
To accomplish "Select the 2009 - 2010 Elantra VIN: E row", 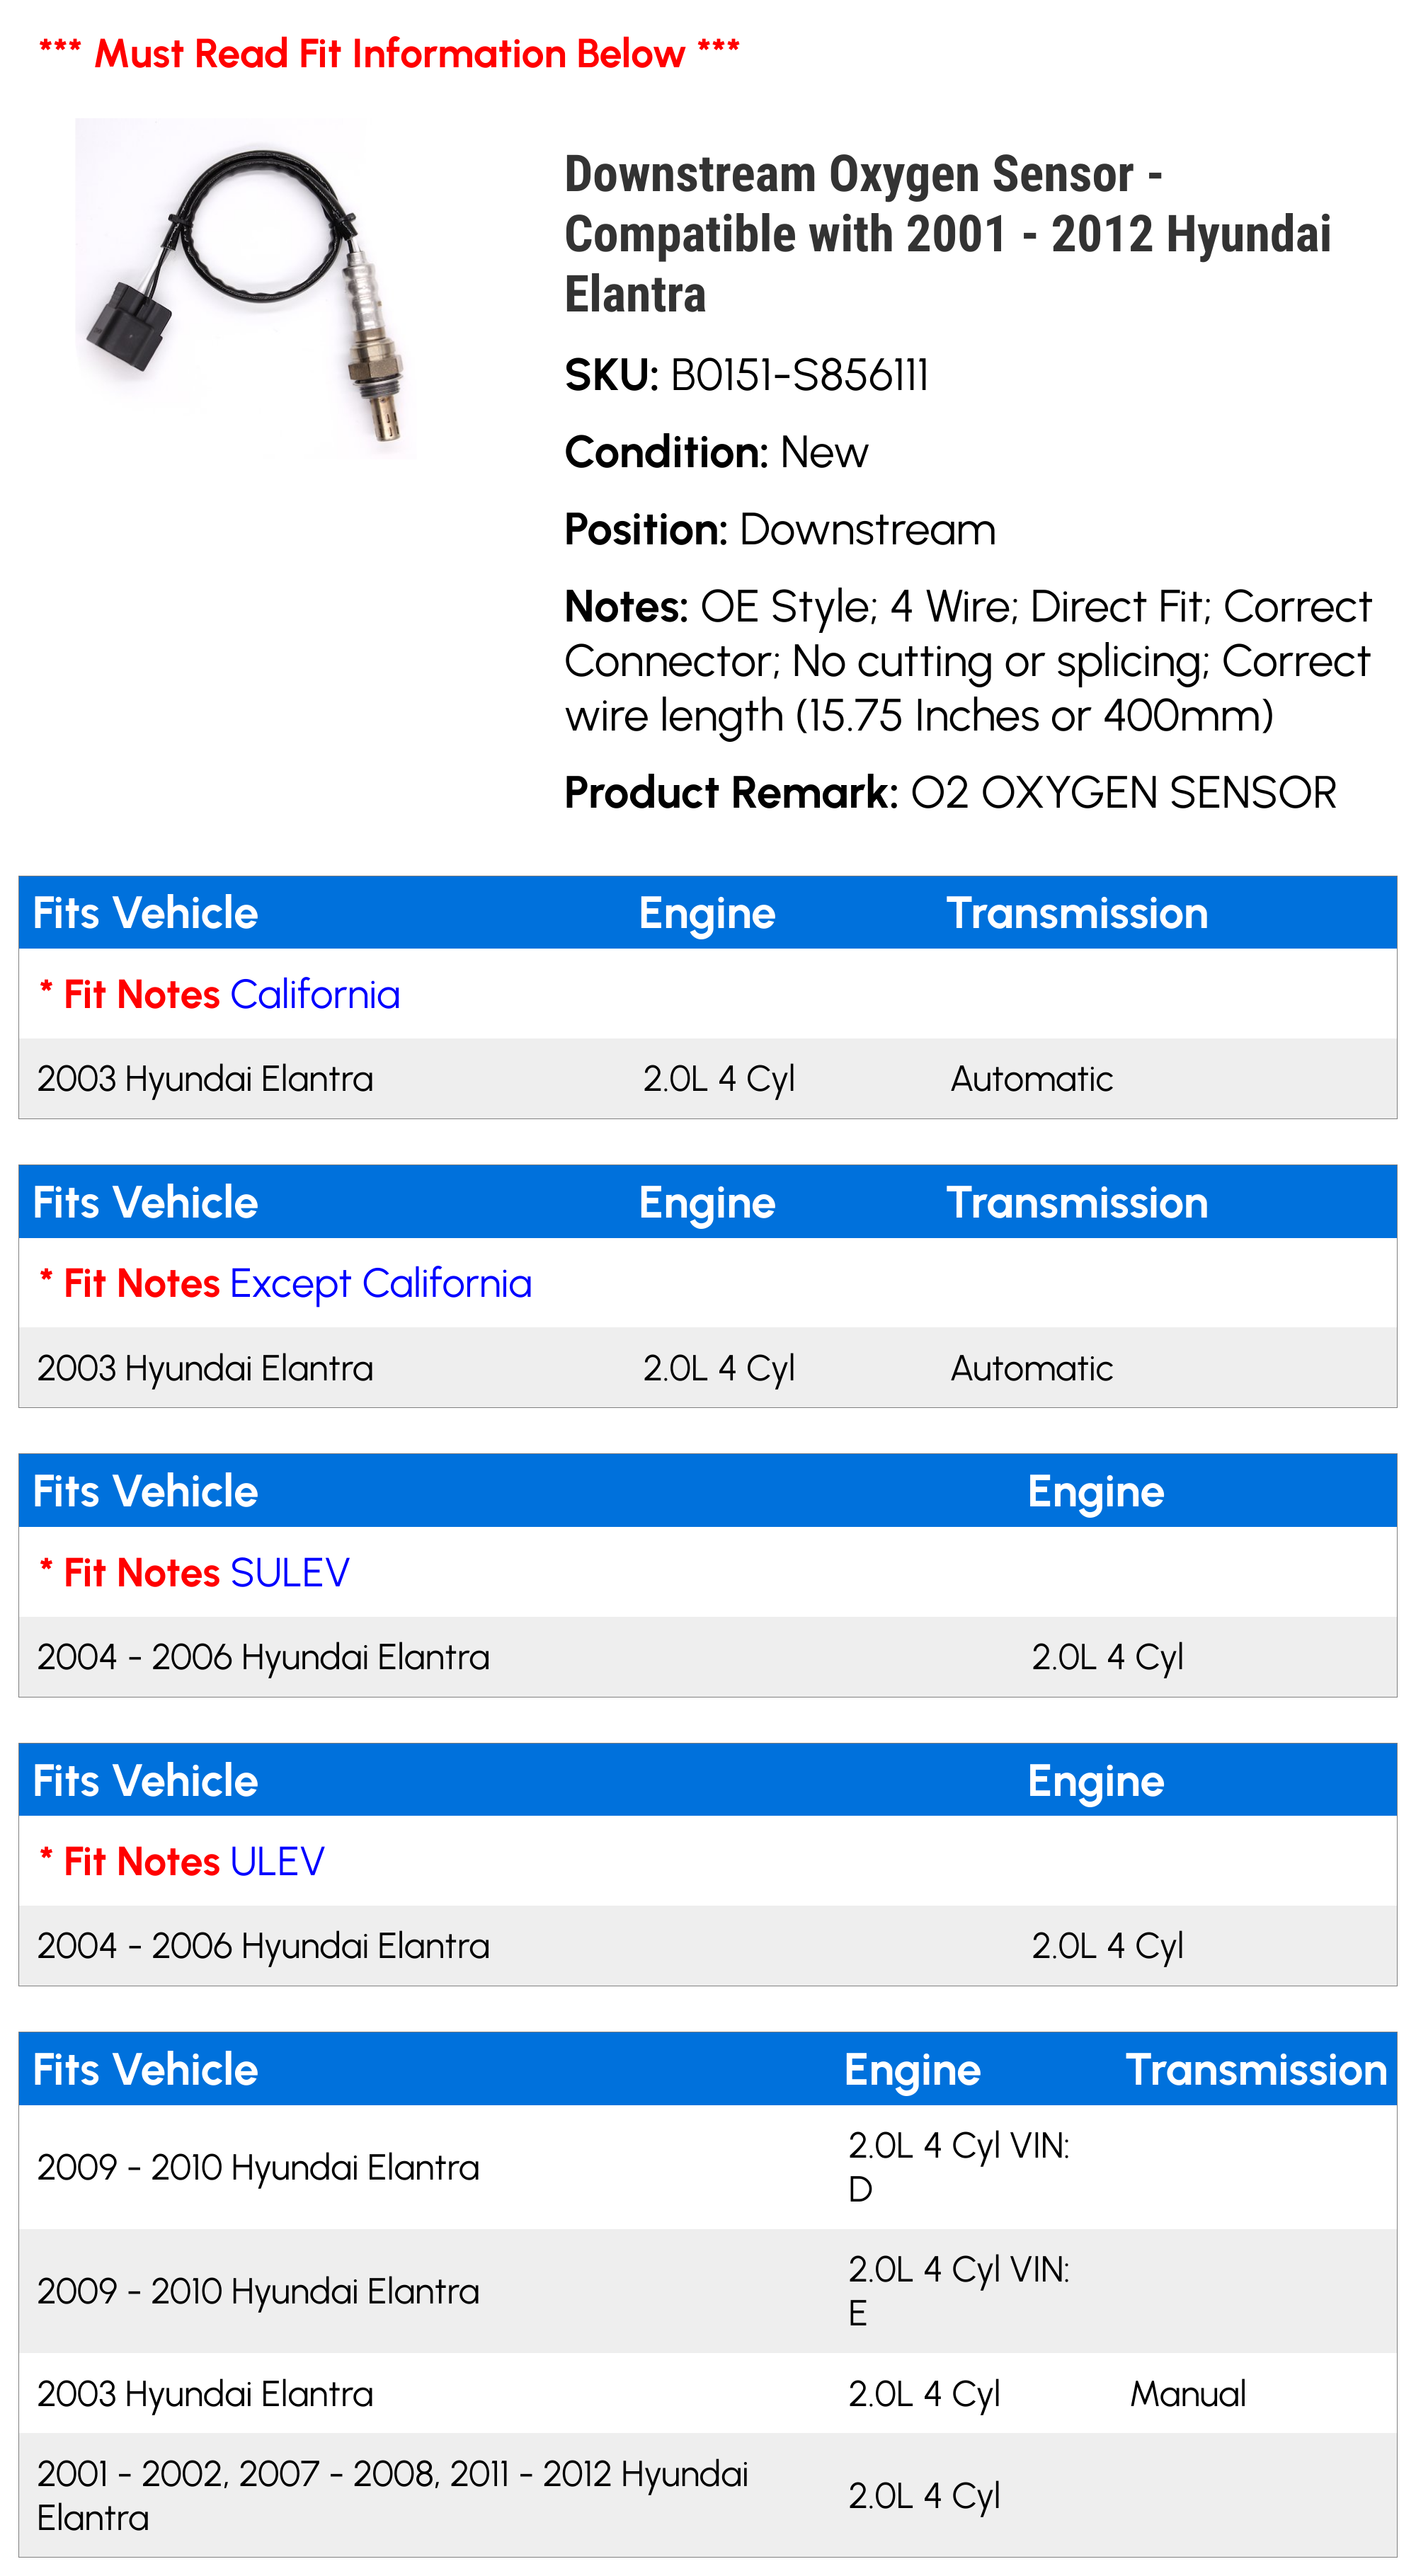I will (x=708, y=2291).
